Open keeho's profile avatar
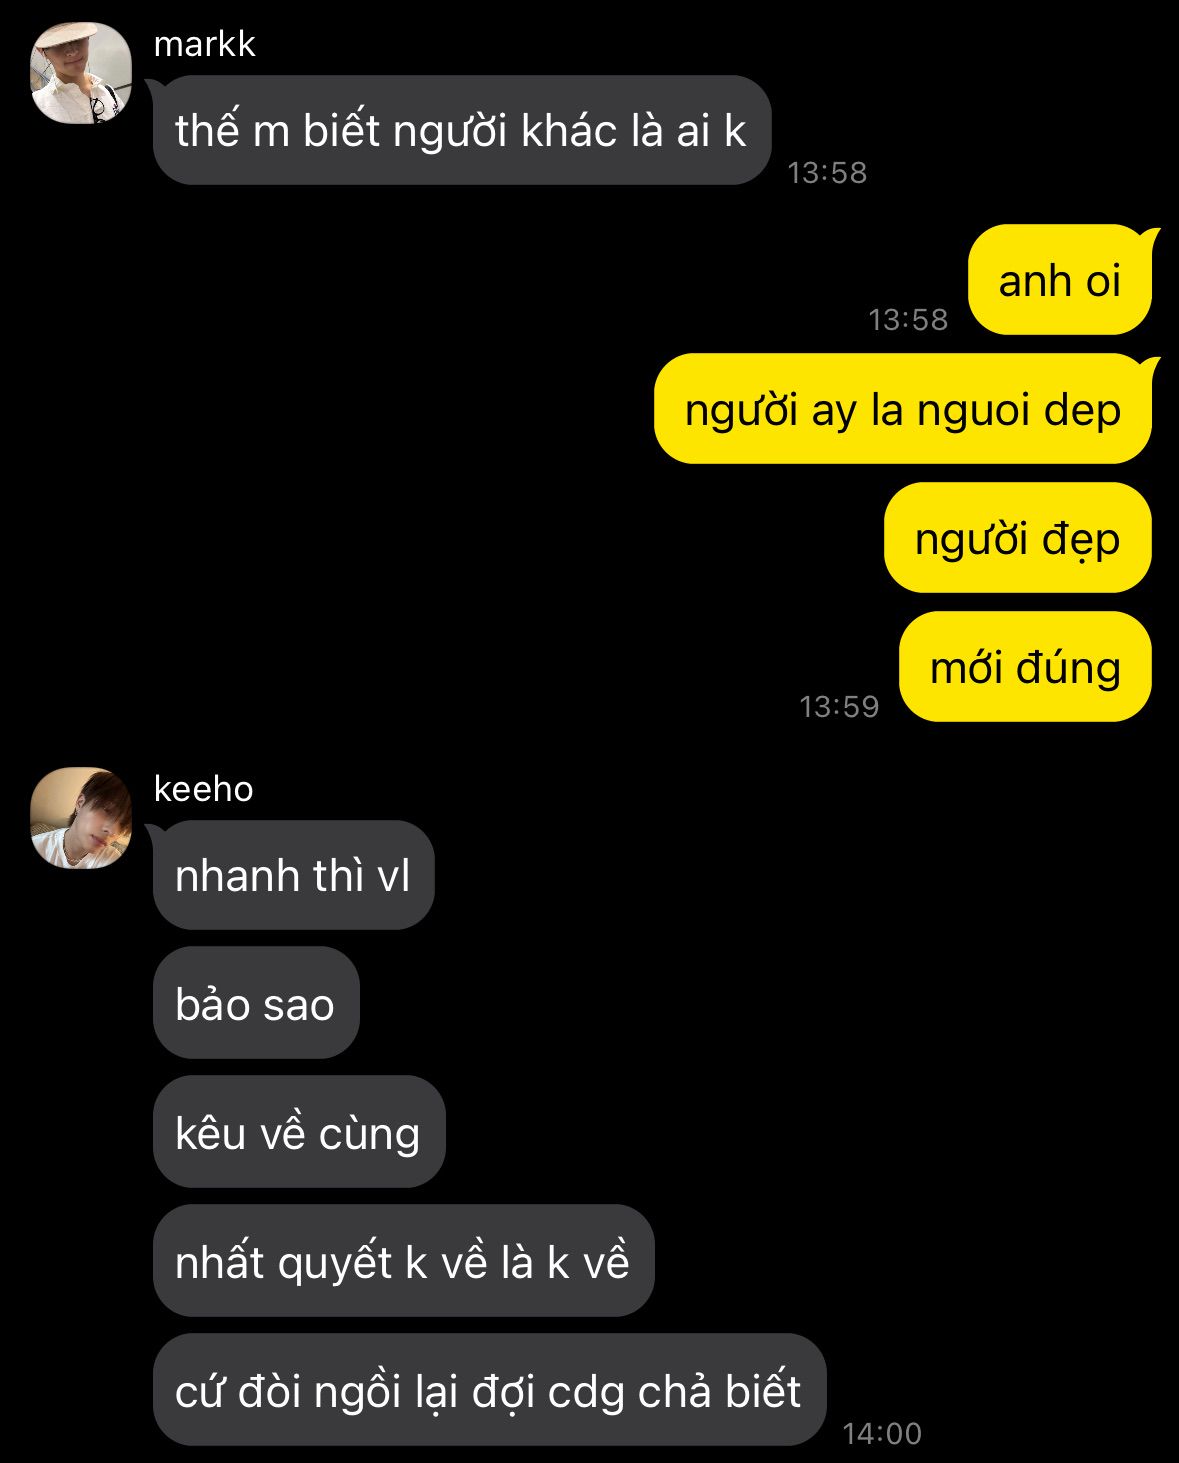The image size is (1179, 1463). click(x=82, y=817)
